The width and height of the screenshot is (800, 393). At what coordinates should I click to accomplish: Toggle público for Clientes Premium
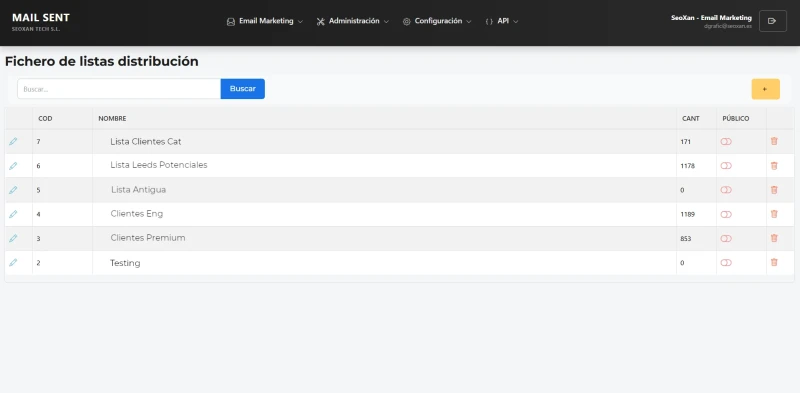[x=726, y=238]
